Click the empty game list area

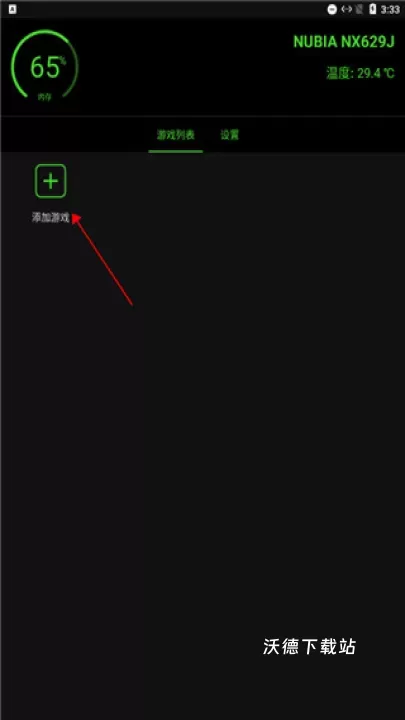(202, 436)
